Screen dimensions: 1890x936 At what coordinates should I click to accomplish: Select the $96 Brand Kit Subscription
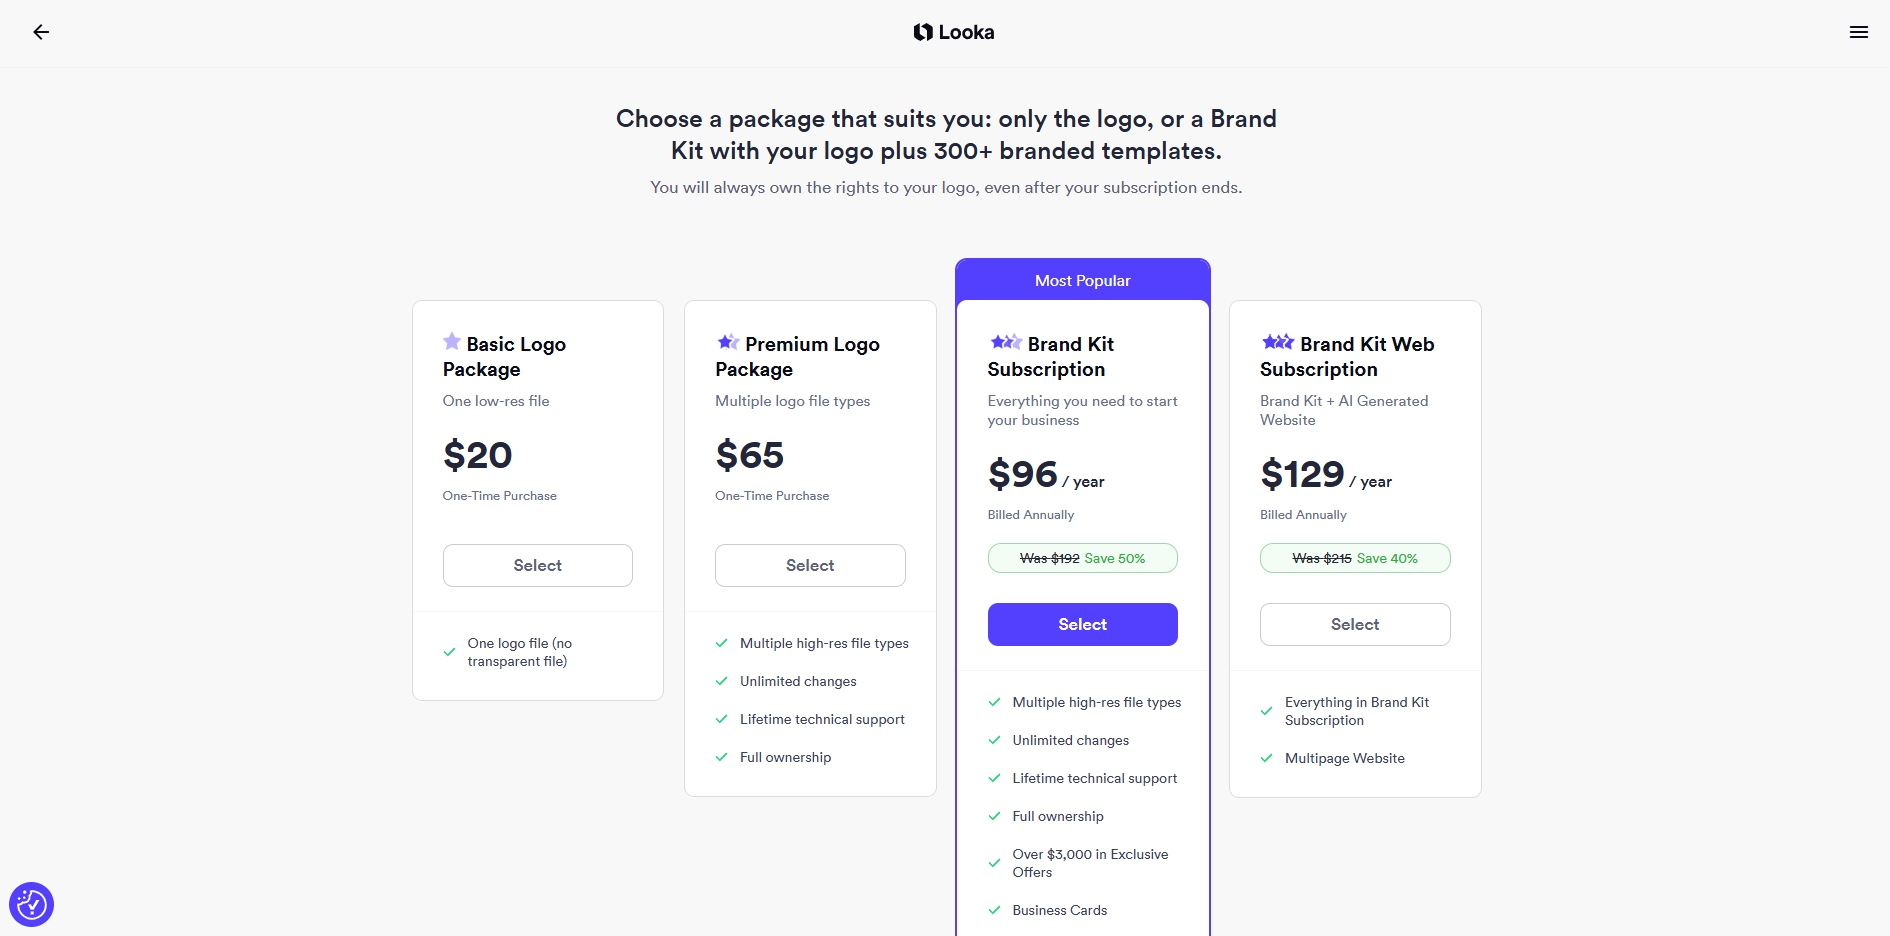coord(1082,624)
